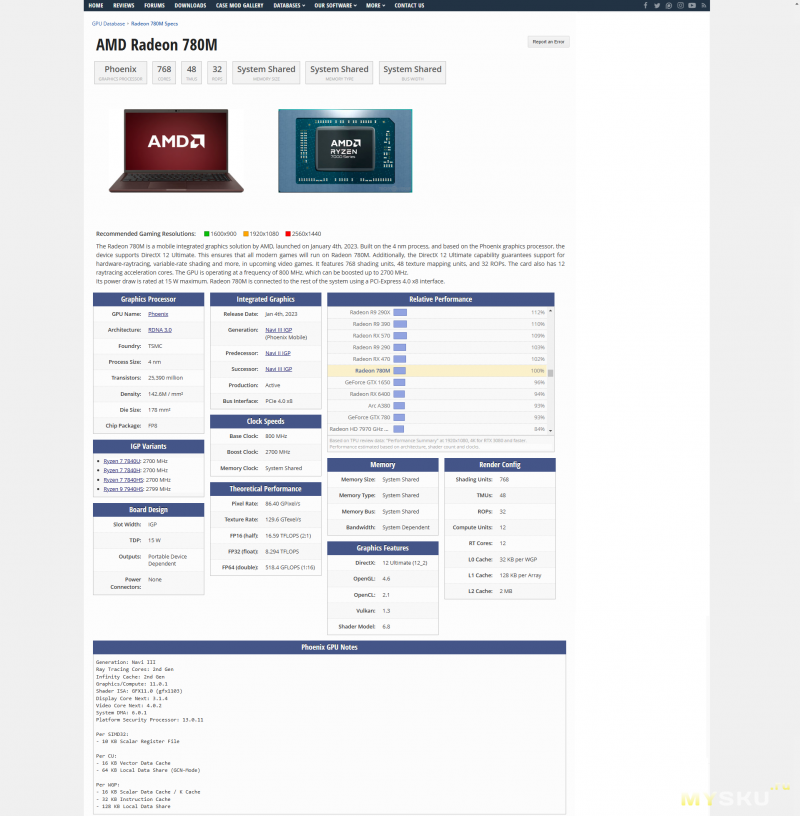Click the scroll-up arrow in Relative Performance
This screenshot has width=800, height=816.
[x=550, y=311]
